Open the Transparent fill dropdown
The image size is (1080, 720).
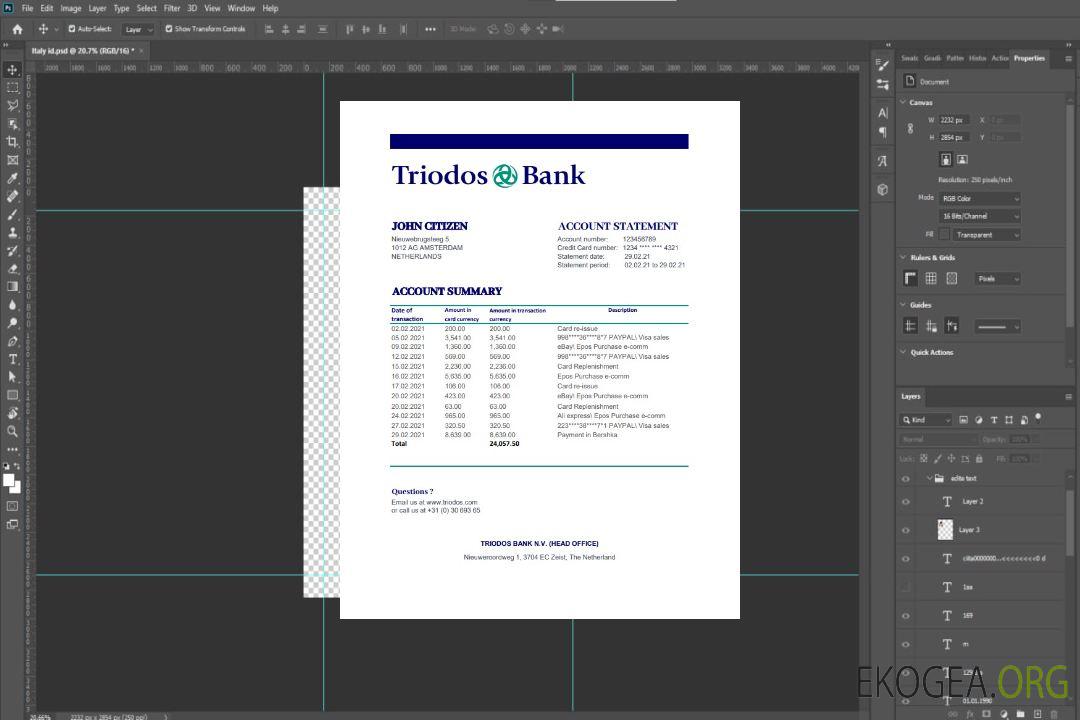click(x=986, y=235)
